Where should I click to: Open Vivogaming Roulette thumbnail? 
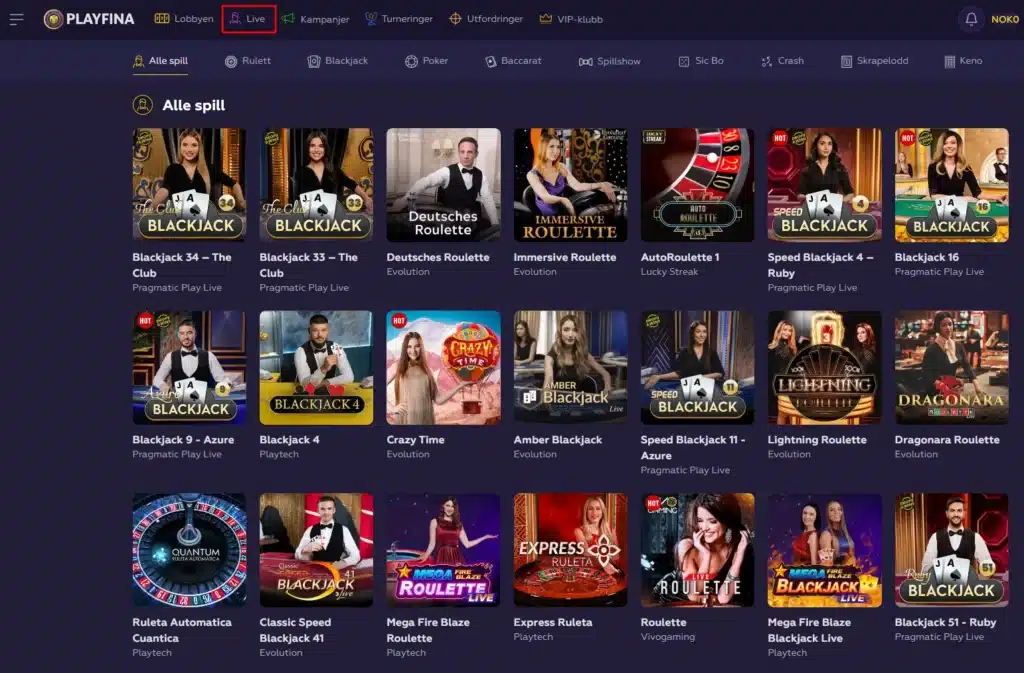[x=697, y=550]
